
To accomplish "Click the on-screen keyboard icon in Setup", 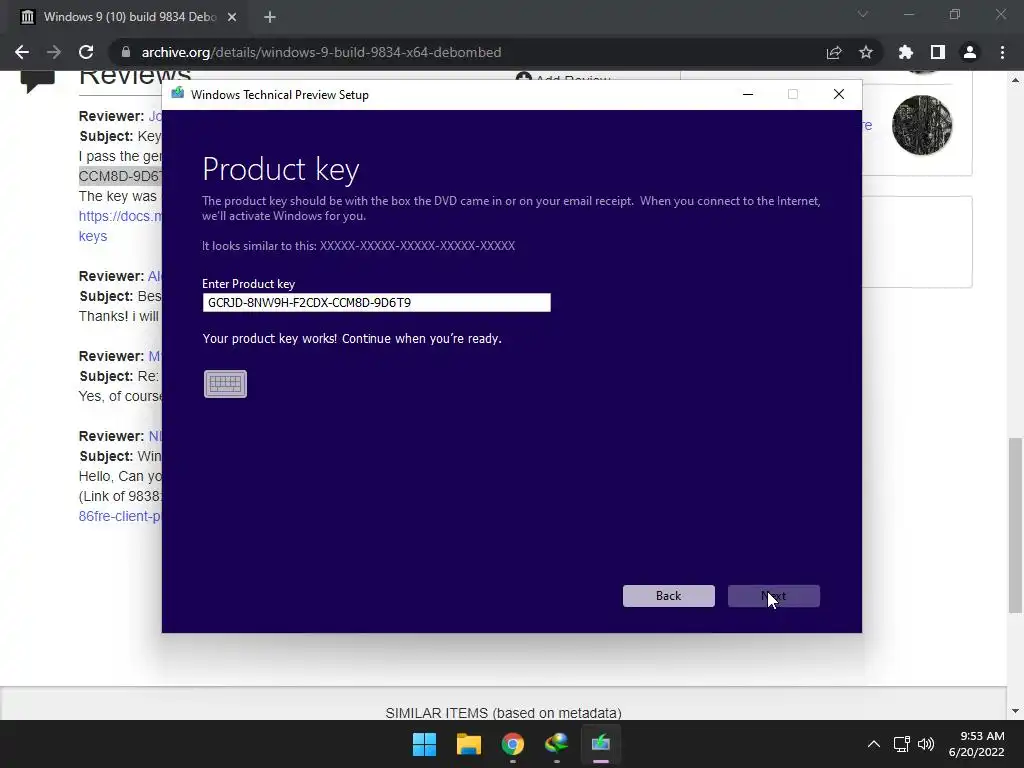I will click(225, 384).
